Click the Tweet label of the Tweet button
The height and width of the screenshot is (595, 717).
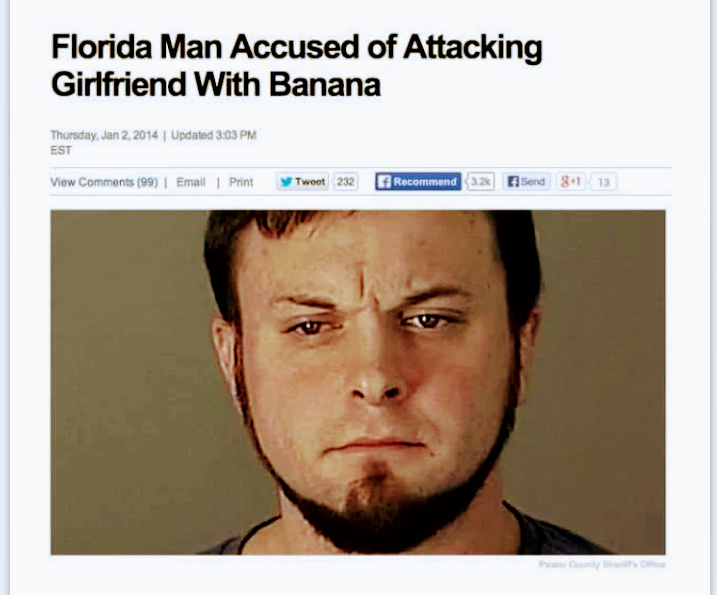[x=310, y=182]
